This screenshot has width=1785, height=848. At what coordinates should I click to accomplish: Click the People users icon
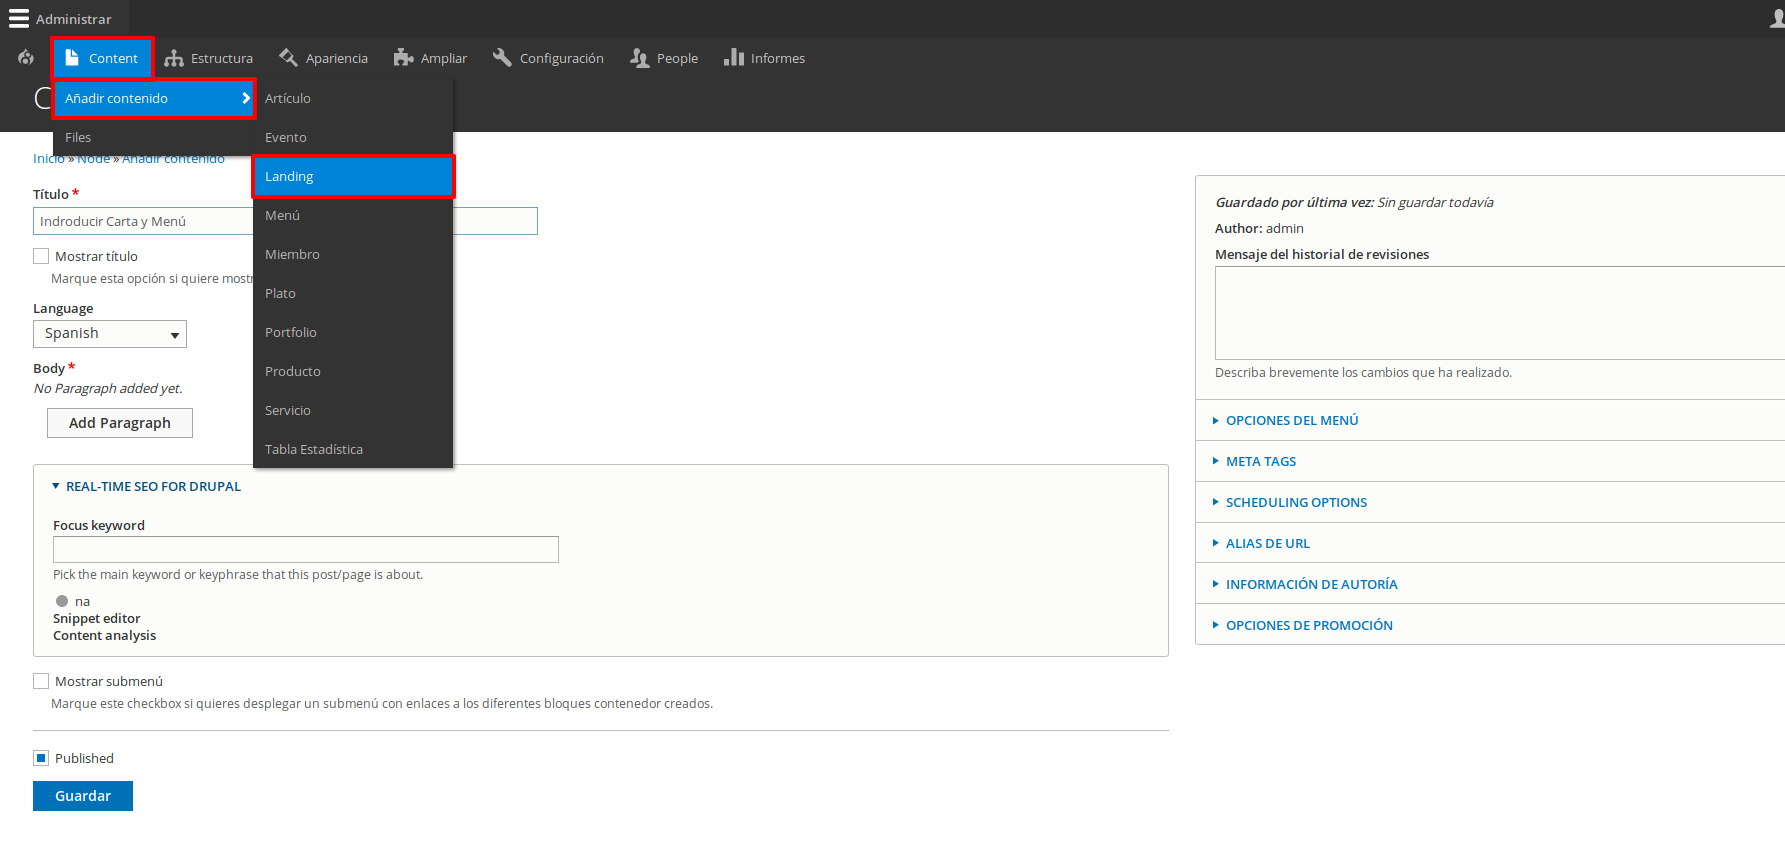click(640, 58)
